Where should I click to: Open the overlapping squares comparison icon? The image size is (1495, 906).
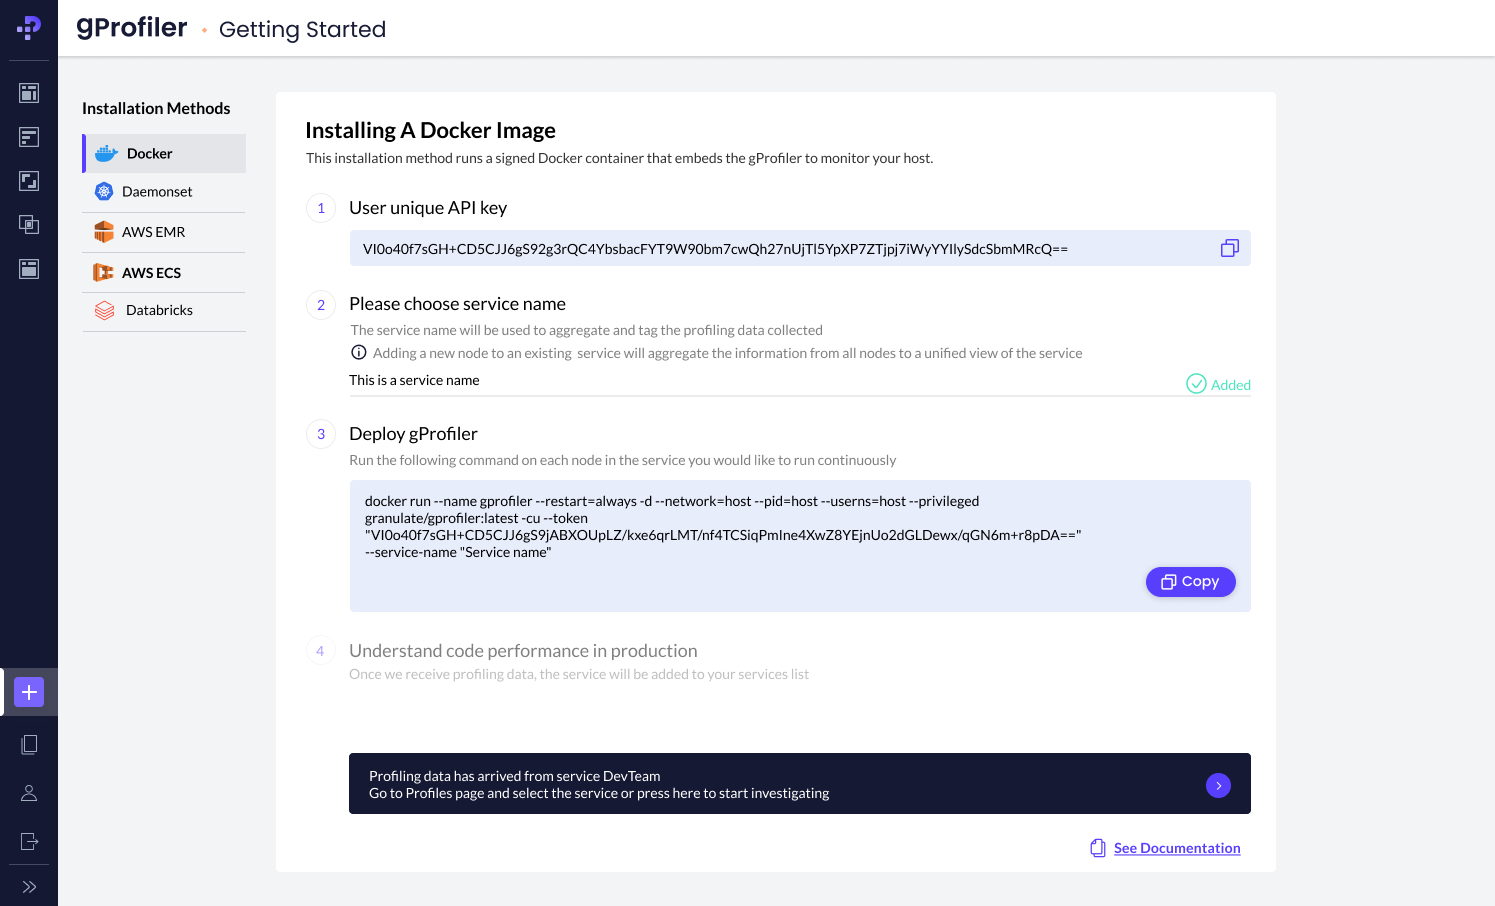29,225
